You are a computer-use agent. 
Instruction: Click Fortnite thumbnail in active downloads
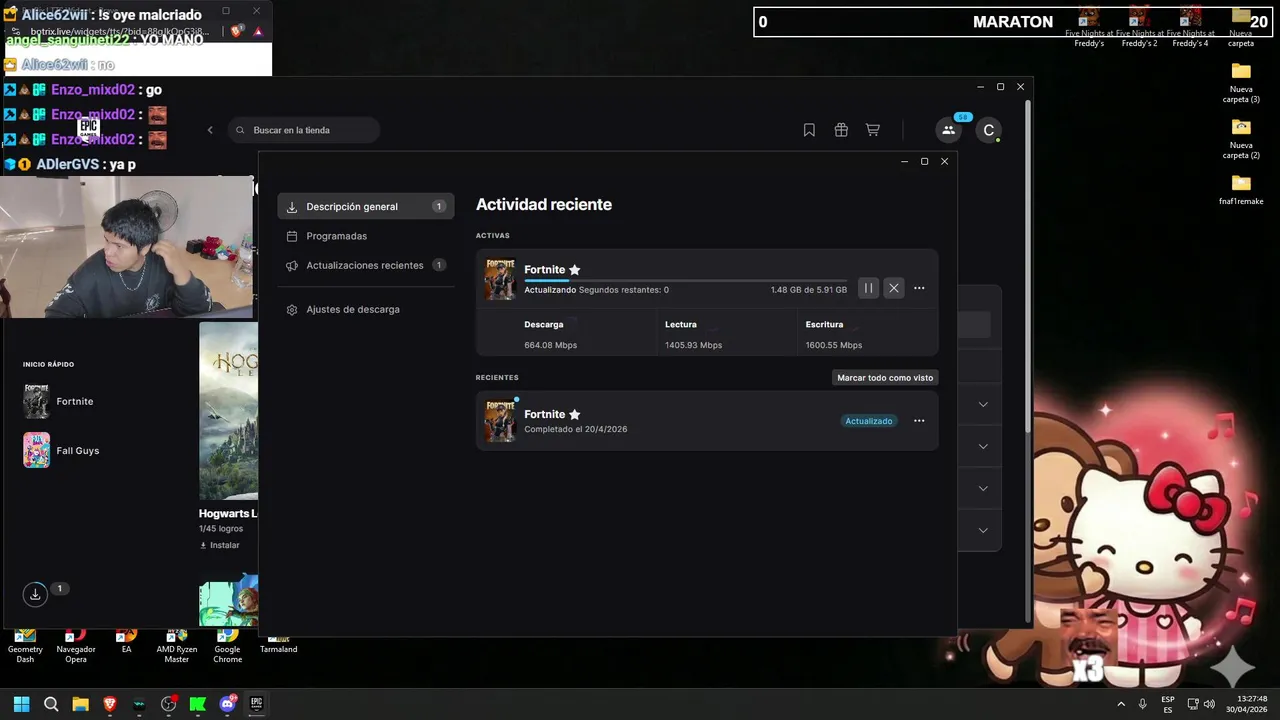pos(500,279)
